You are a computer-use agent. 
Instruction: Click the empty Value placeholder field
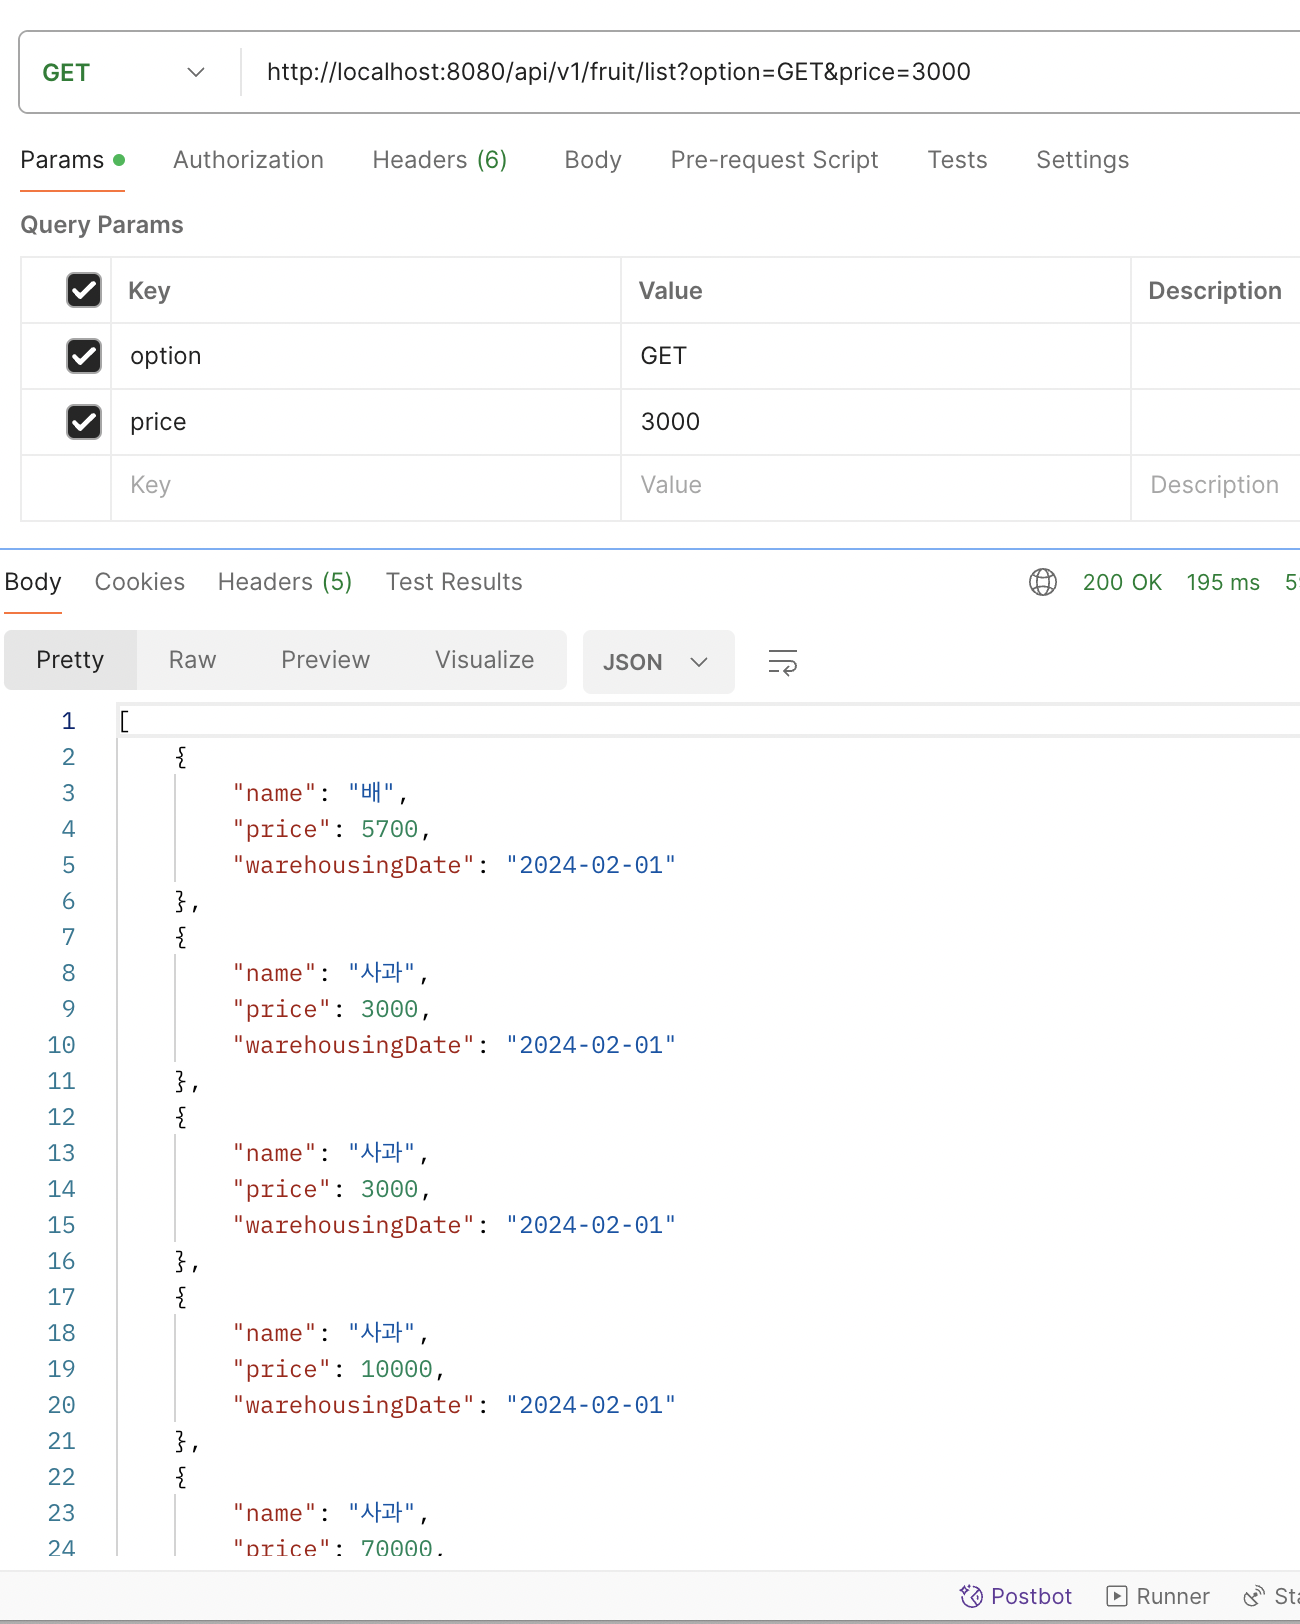tap(876, 486)
